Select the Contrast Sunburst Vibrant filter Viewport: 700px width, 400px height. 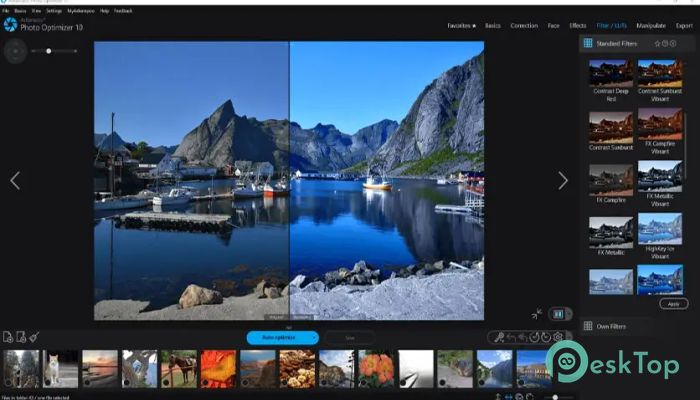pyautogui.click(x=660, y=81)
